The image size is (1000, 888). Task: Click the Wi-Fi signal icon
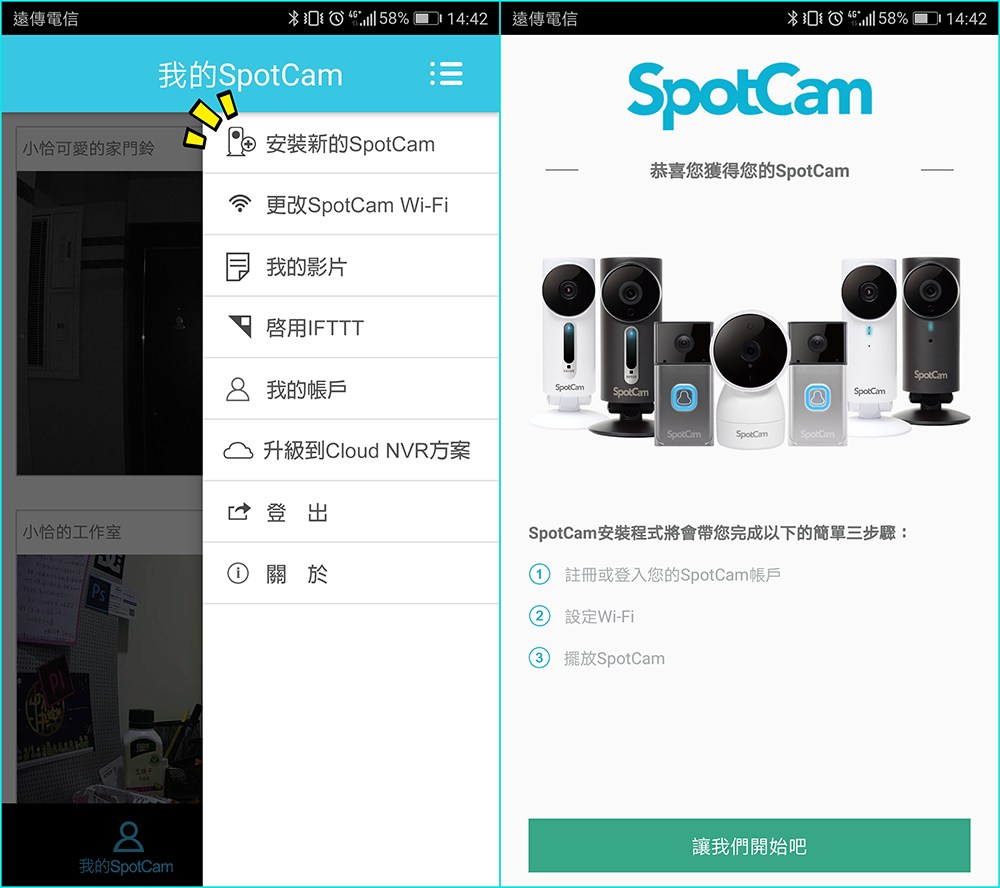tap(240, 204)
